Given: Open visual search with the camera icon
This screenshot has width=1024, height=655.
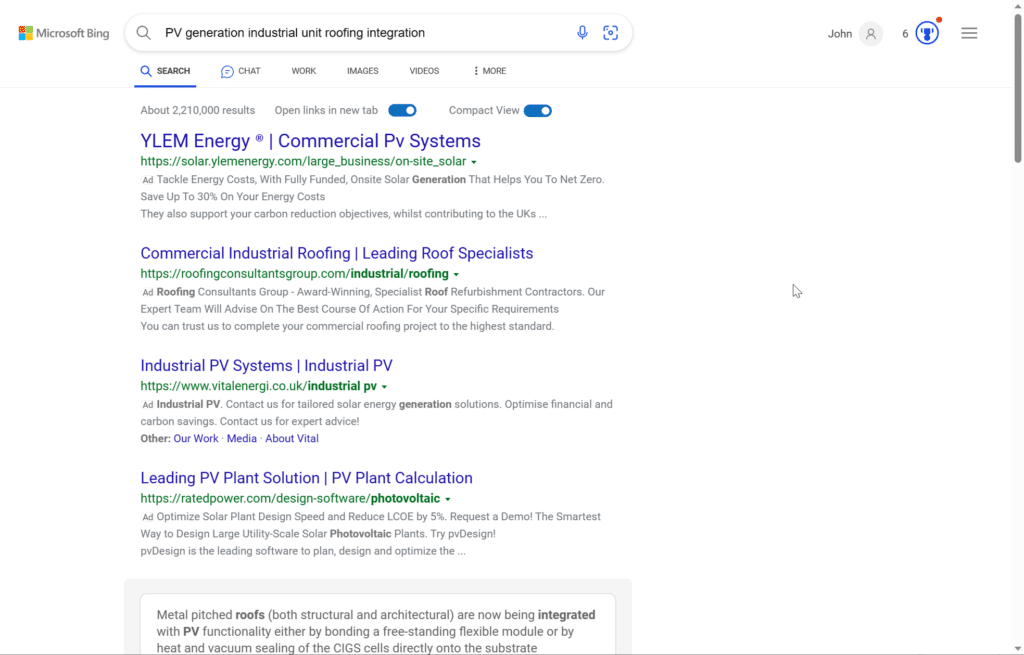Looking at the screenshot, I should pos(610,32).
